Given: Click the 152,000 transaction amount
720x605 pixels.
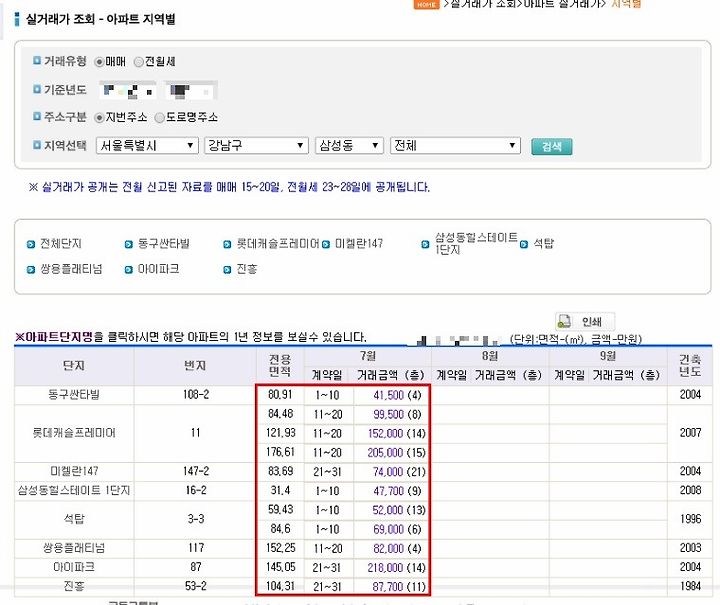Looking at the screenshot, I should pos(386,433).
